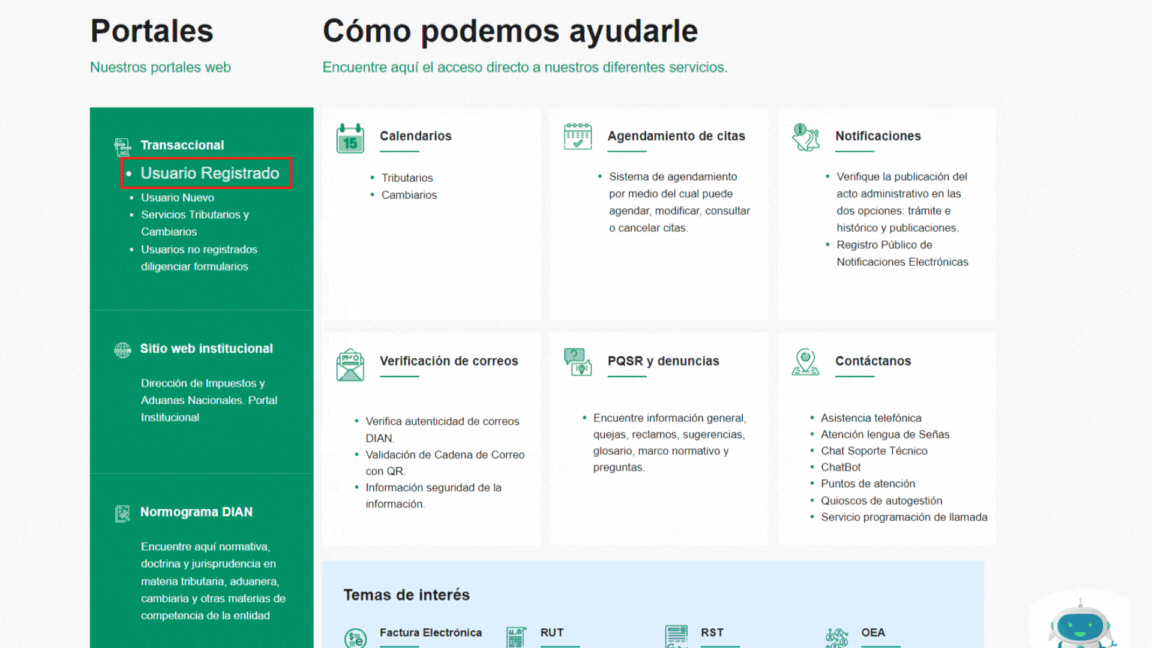This screenshot has width=1152, height=648.
Task: Open the Usuario Registrado link
Action: [x=210, y=173]
